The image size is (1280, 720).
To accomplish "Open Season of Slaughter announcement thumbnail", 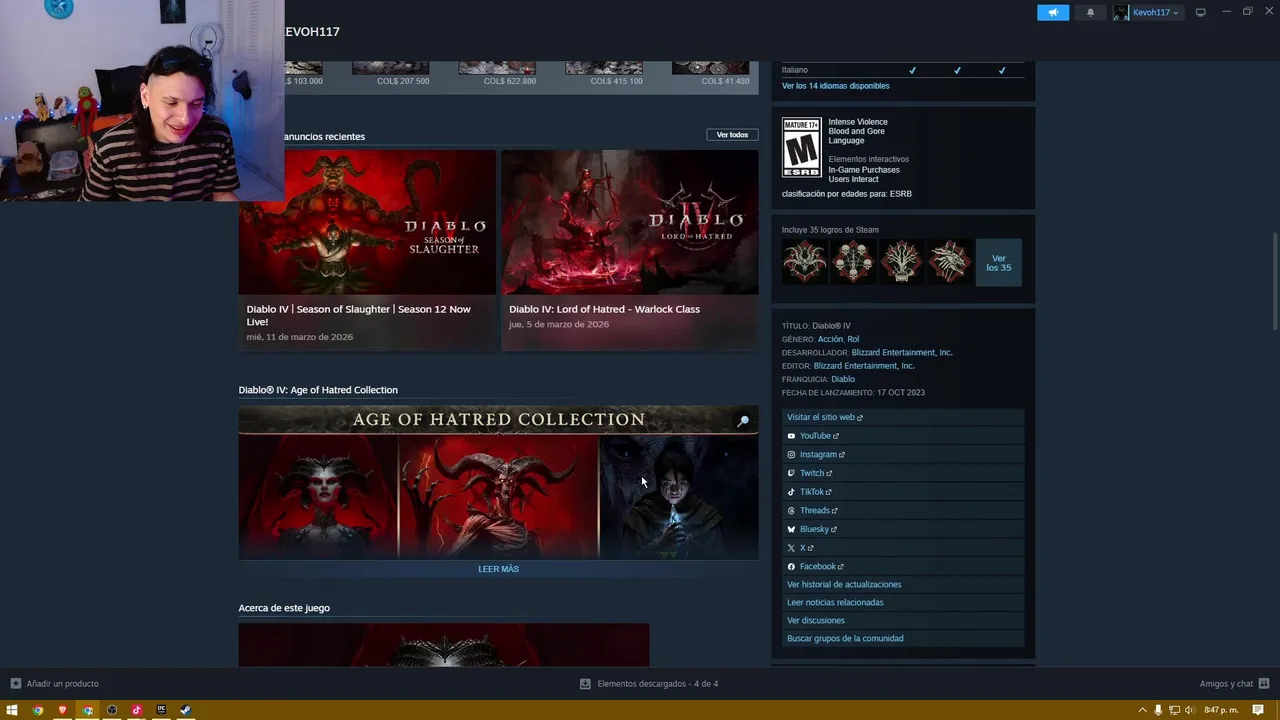I will pos(367,222).
